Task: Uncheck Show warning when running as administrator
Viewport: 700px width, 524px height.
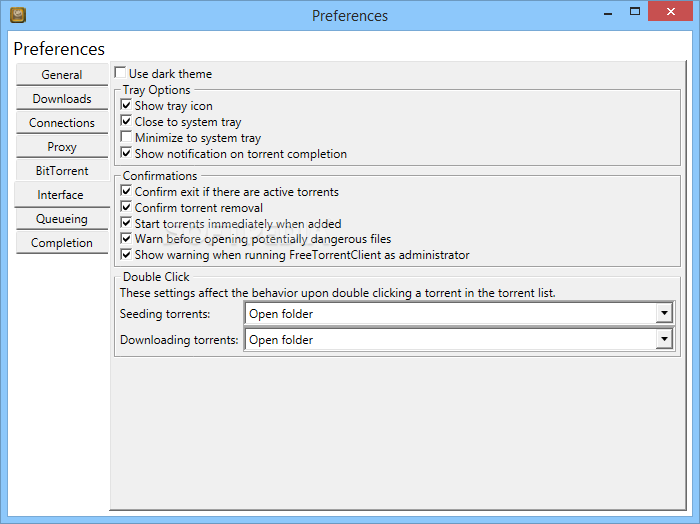Action: click(x=126, y=254)
